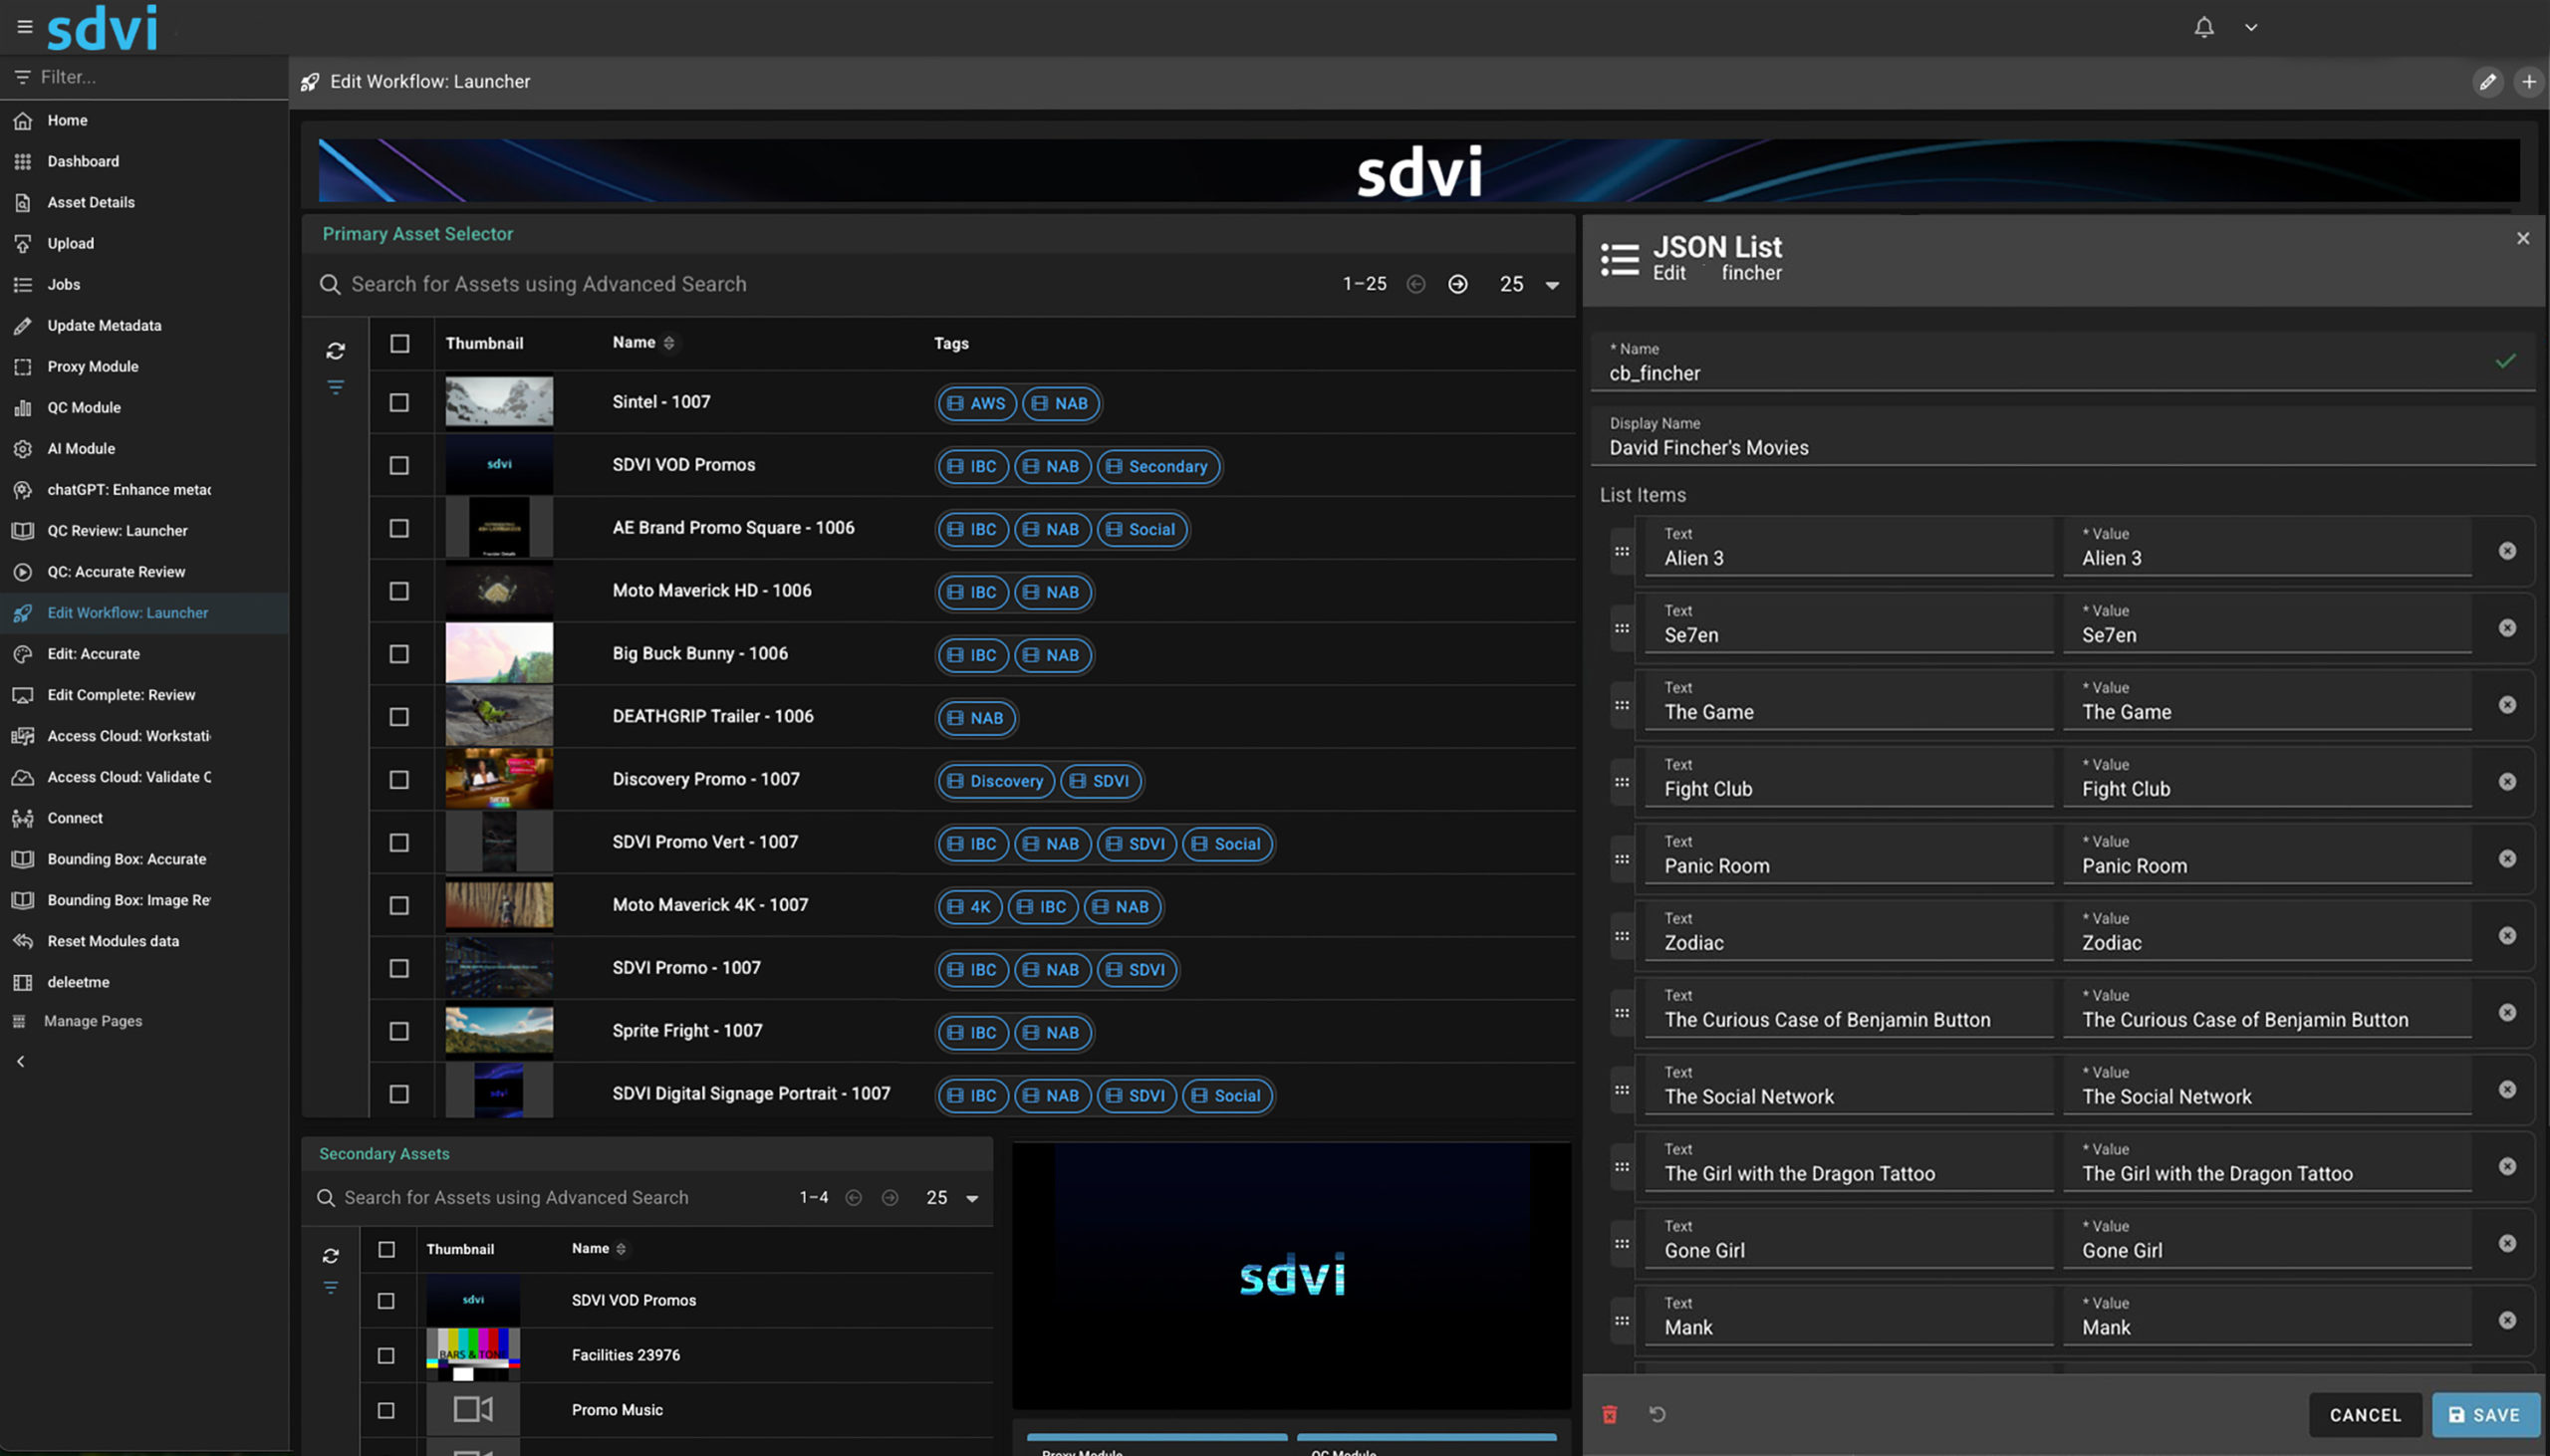Select the Big Buck Bunny - 1006 checkbox
This screenshot has width=2550, height=1456.
(400, 654)
